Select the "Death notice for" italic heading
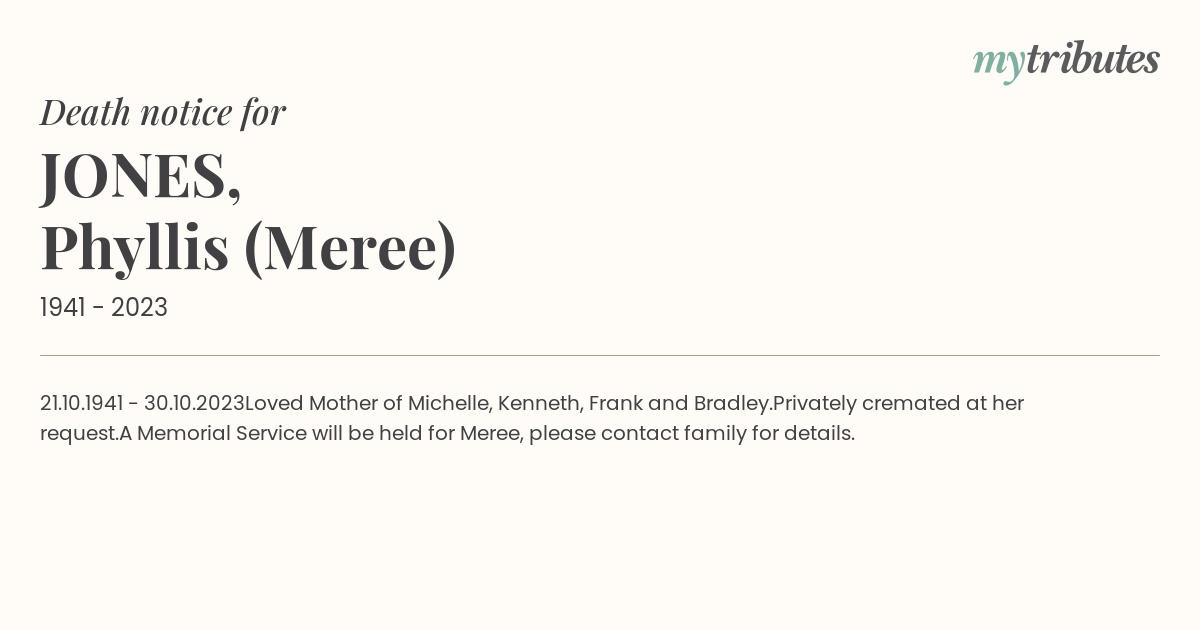 click(163, 112)
